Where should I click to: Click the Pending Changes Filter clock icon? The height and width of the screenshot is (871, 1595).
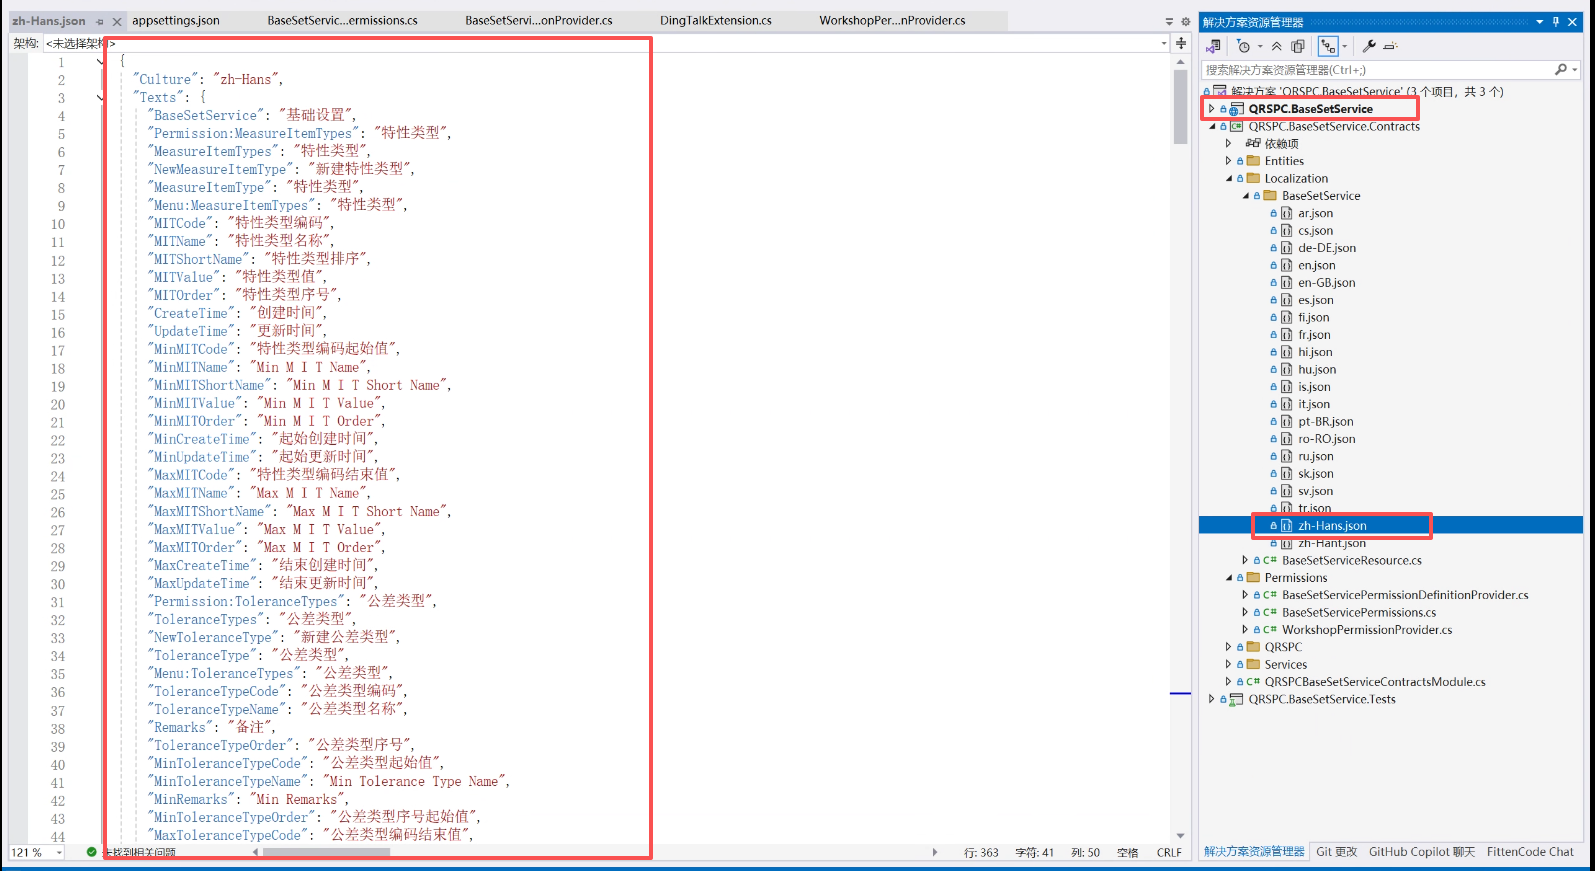pos(1243,46)
